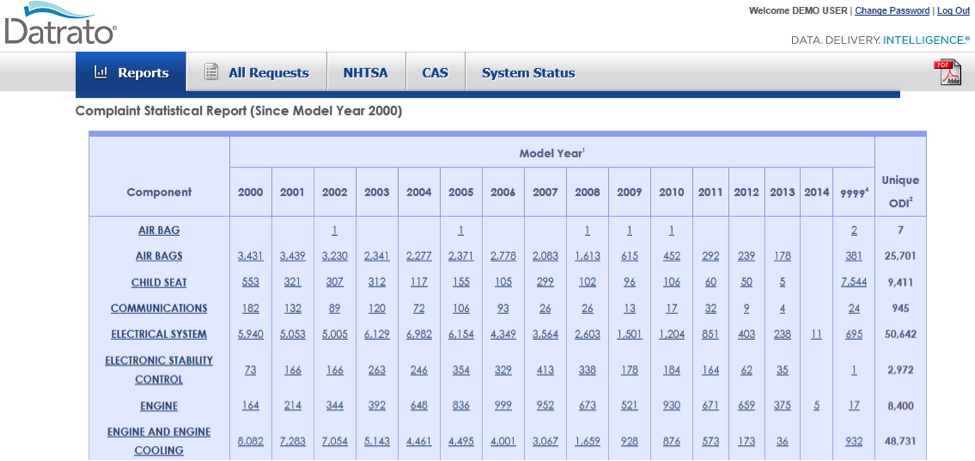Click CHILD SEAT 2000 value 553
This screenshot has width=975, height=461.
point(251,282)
